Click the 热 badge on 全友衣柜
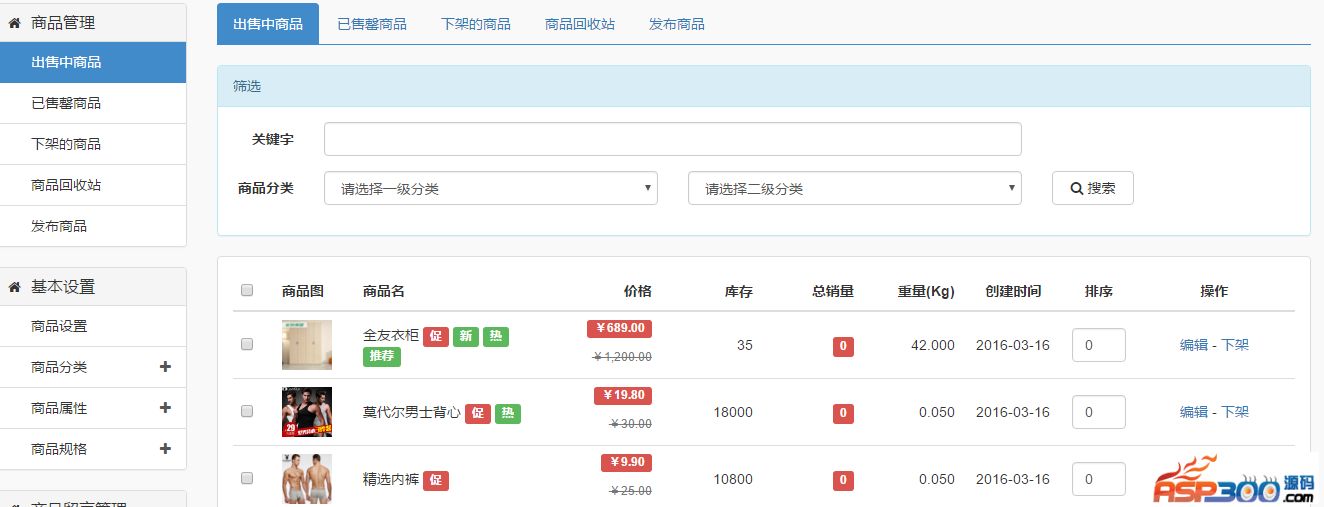This screenshot has width=1324, height=507. 496,336
